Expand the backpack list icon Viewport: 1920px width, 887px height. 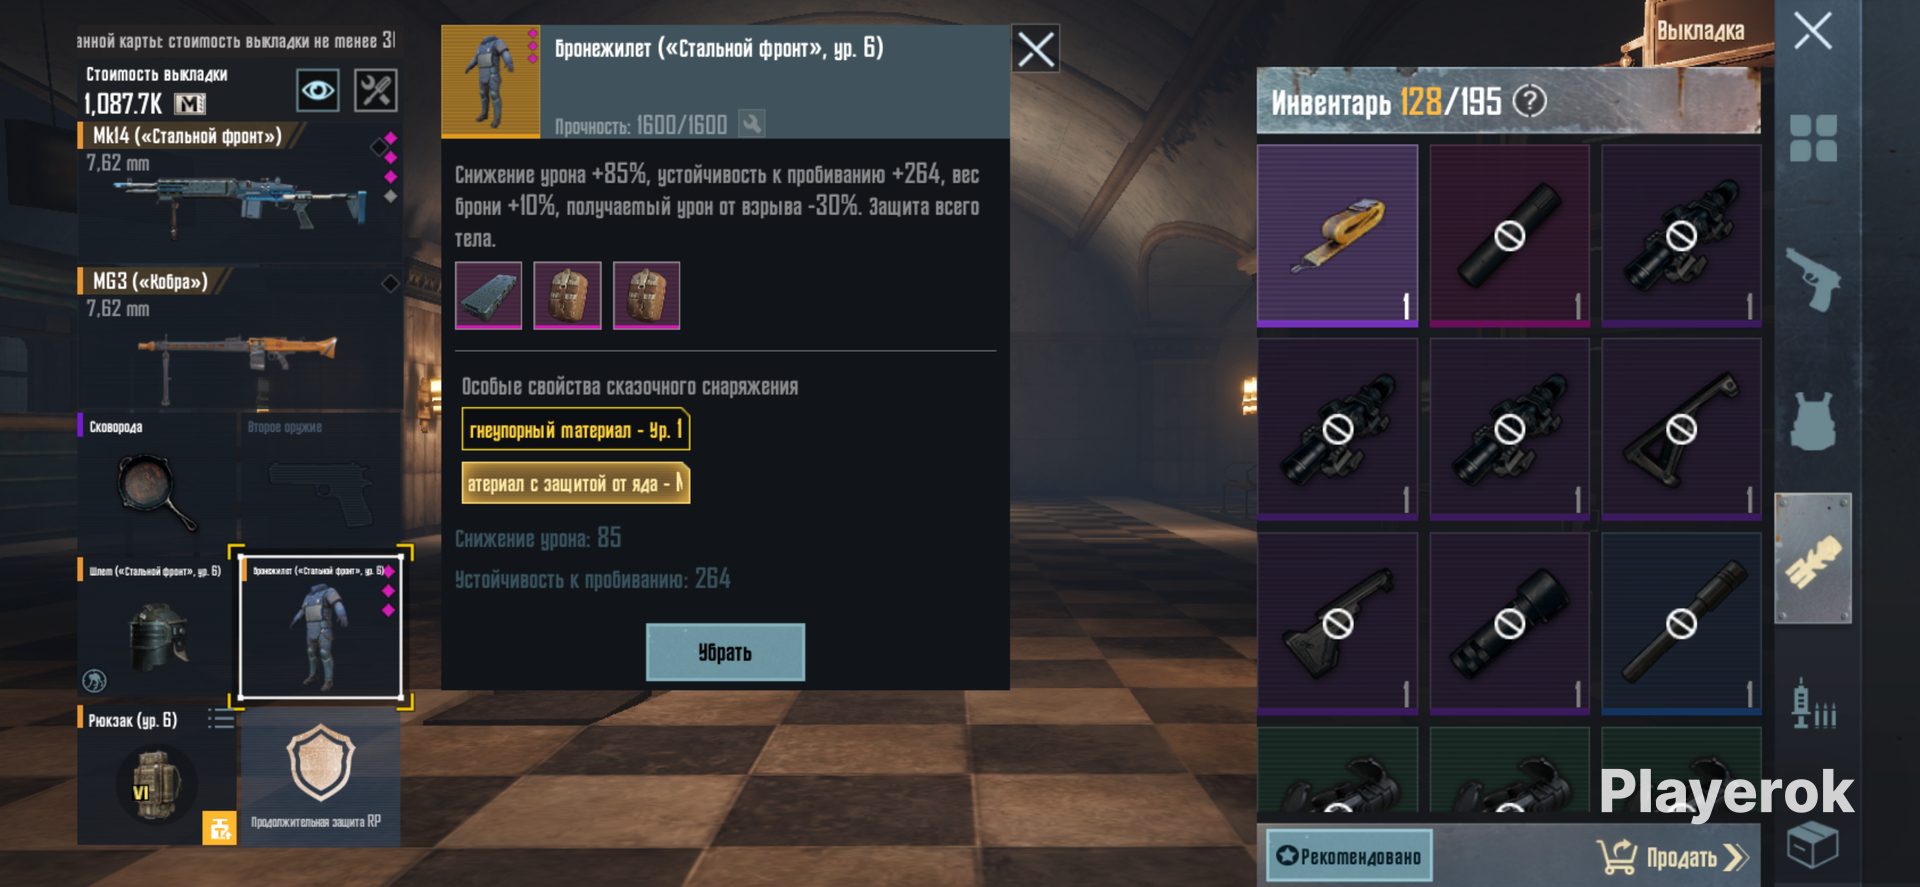pyautogui.click(x=220, y=720)
